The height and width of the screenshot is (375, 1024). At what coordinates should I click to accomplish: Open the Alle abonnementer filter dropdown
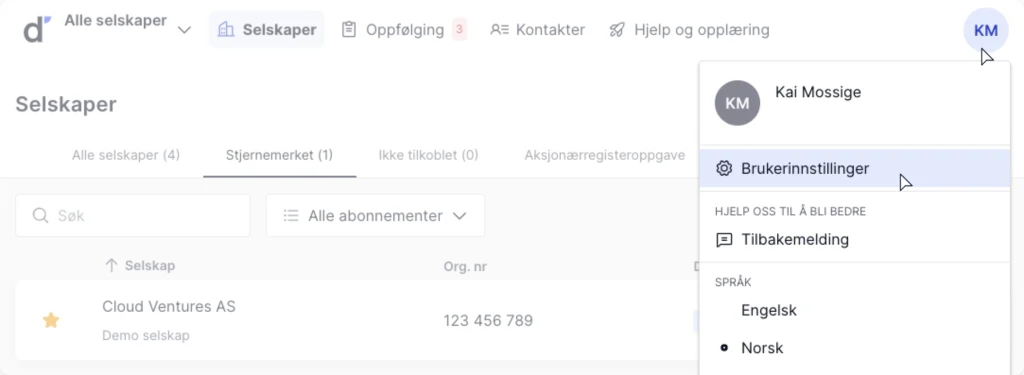tap(376, 216)
